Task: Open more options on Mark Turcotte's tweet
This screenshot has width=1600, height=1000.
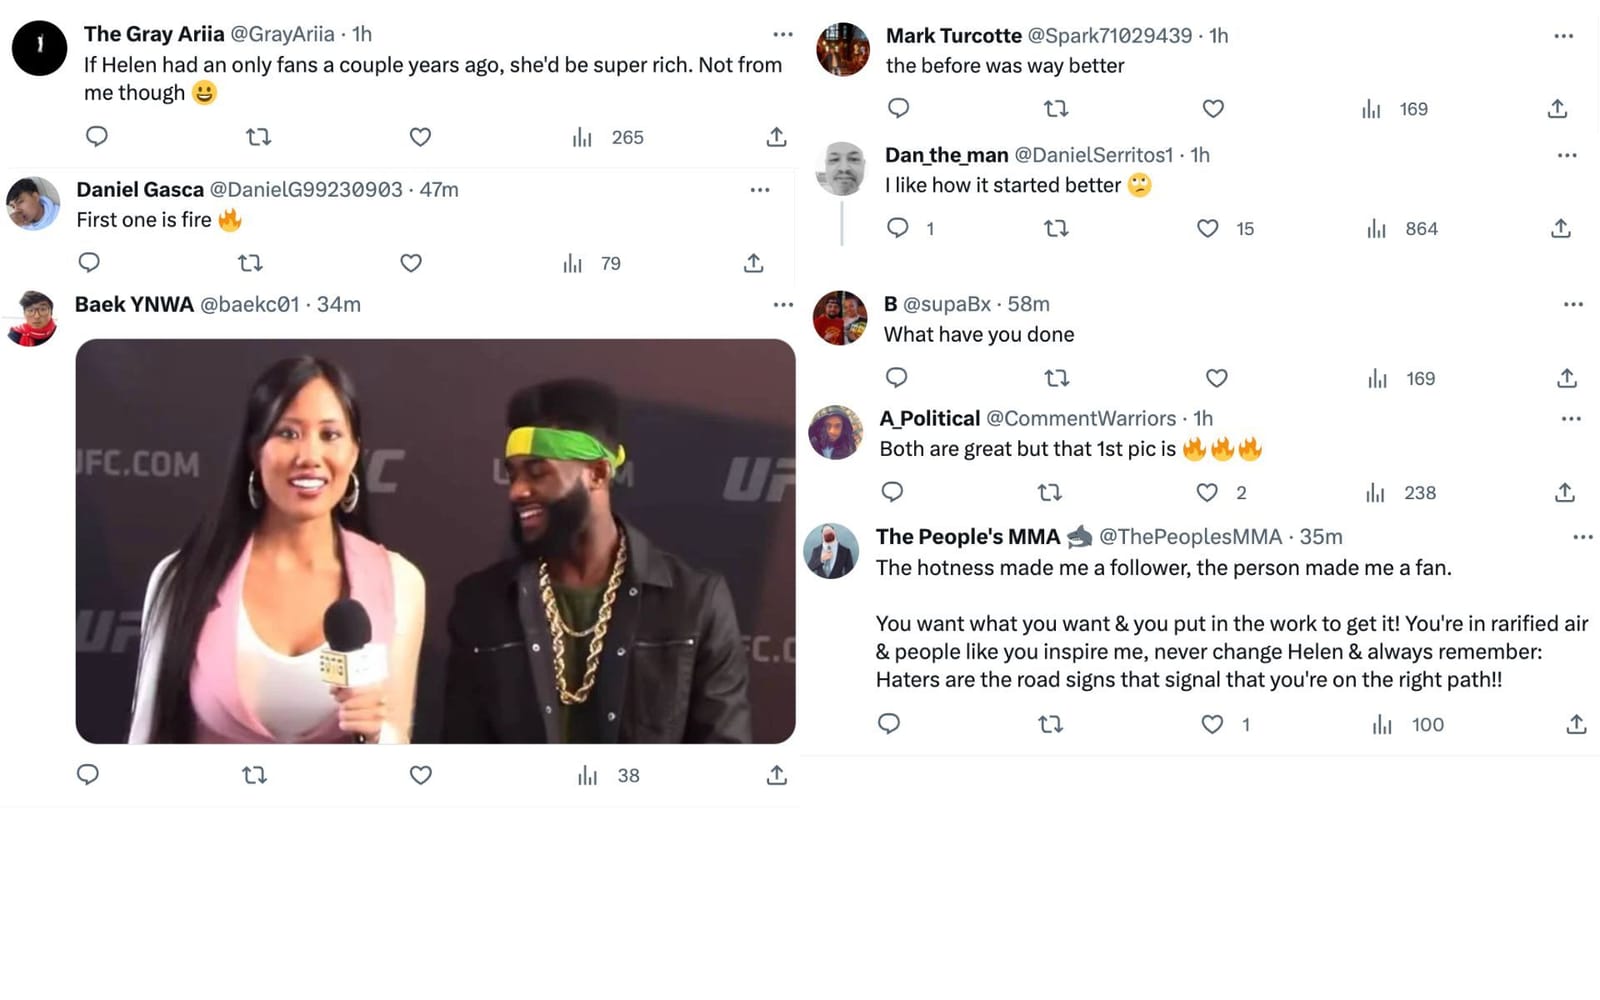Action: click(1563, 36)
